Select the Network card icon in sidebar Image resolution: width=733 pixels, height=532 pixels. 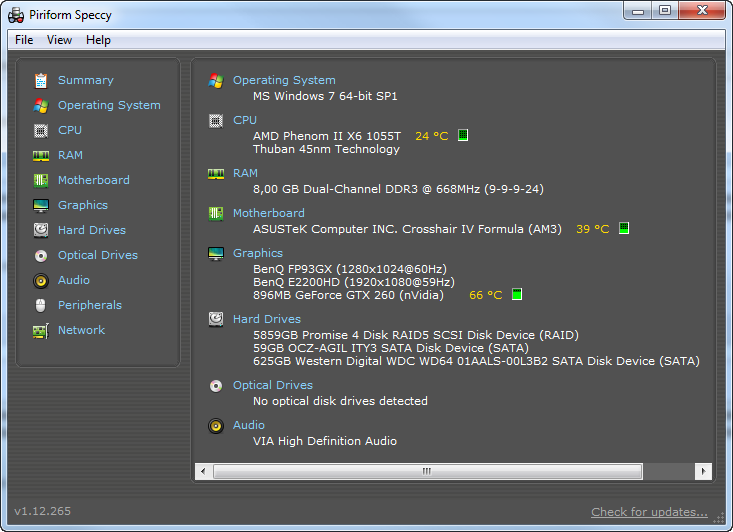click(41, 331)
